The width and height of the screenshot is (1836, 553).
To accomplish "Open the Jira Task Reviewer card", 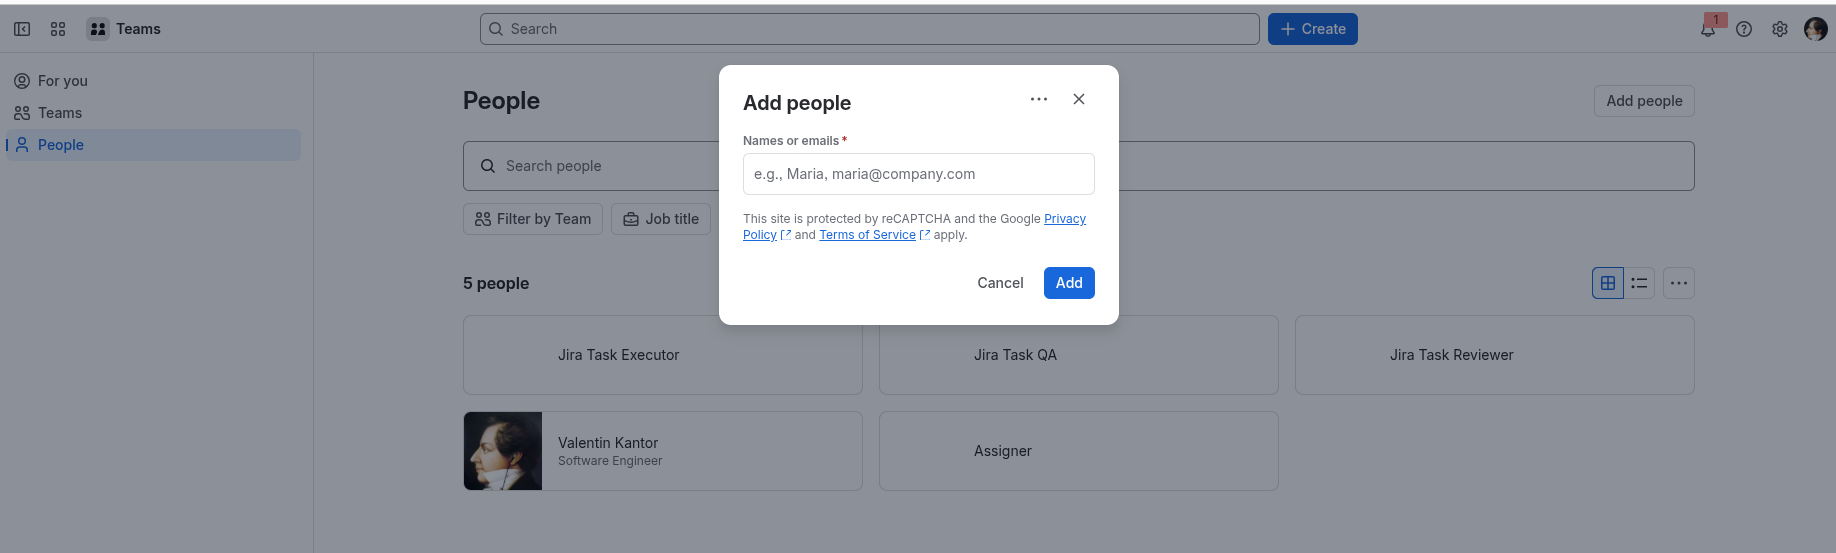I will pyautogui.click(x=1495, y=355).
